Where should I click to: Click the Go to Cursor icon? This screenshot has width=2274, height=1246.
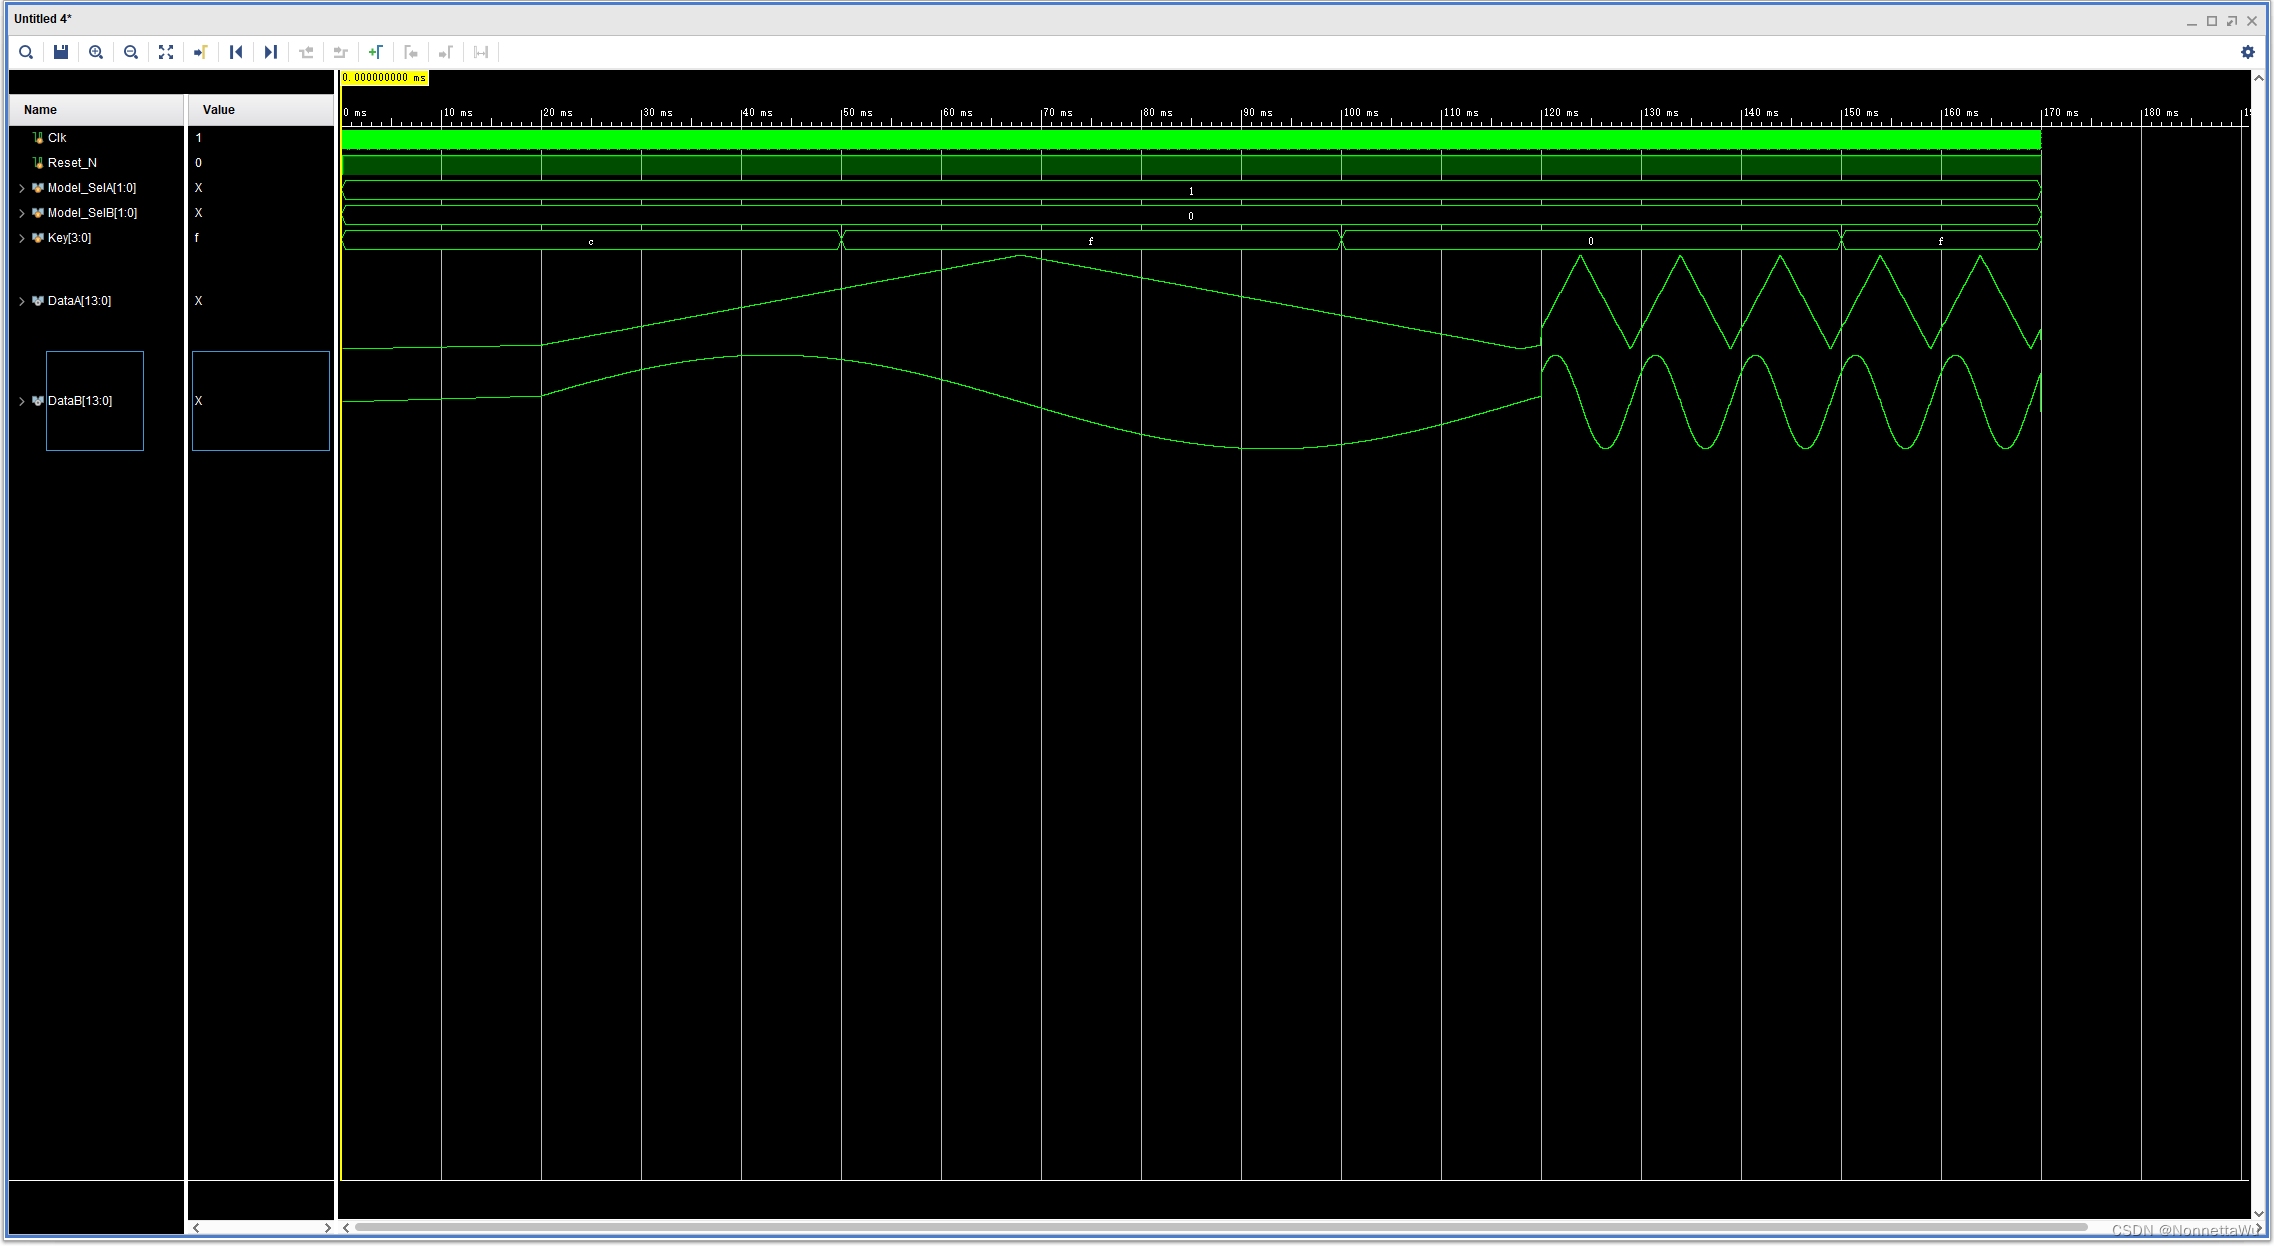point(201,52)
